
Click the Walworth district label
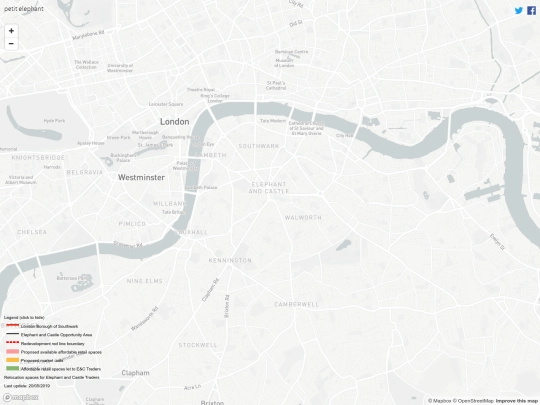click(303, 218)
